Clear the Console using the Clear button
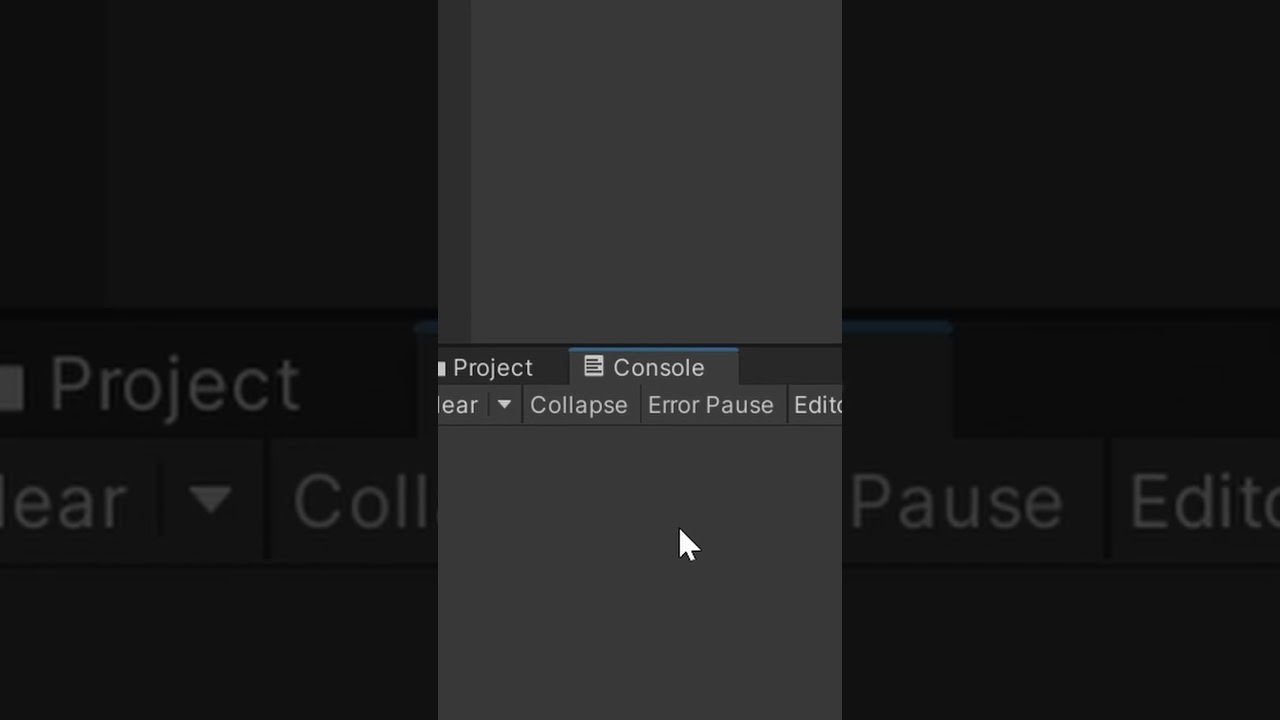Screen dimensions: 1280x720 click(x=459, y=405)
